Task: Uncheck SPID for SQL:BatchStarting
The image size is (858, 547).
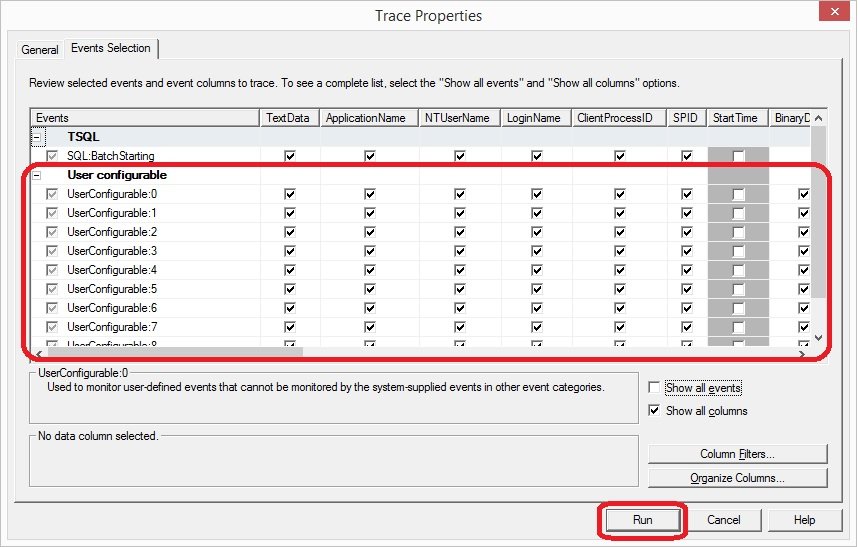Action: tap(687, 156)
